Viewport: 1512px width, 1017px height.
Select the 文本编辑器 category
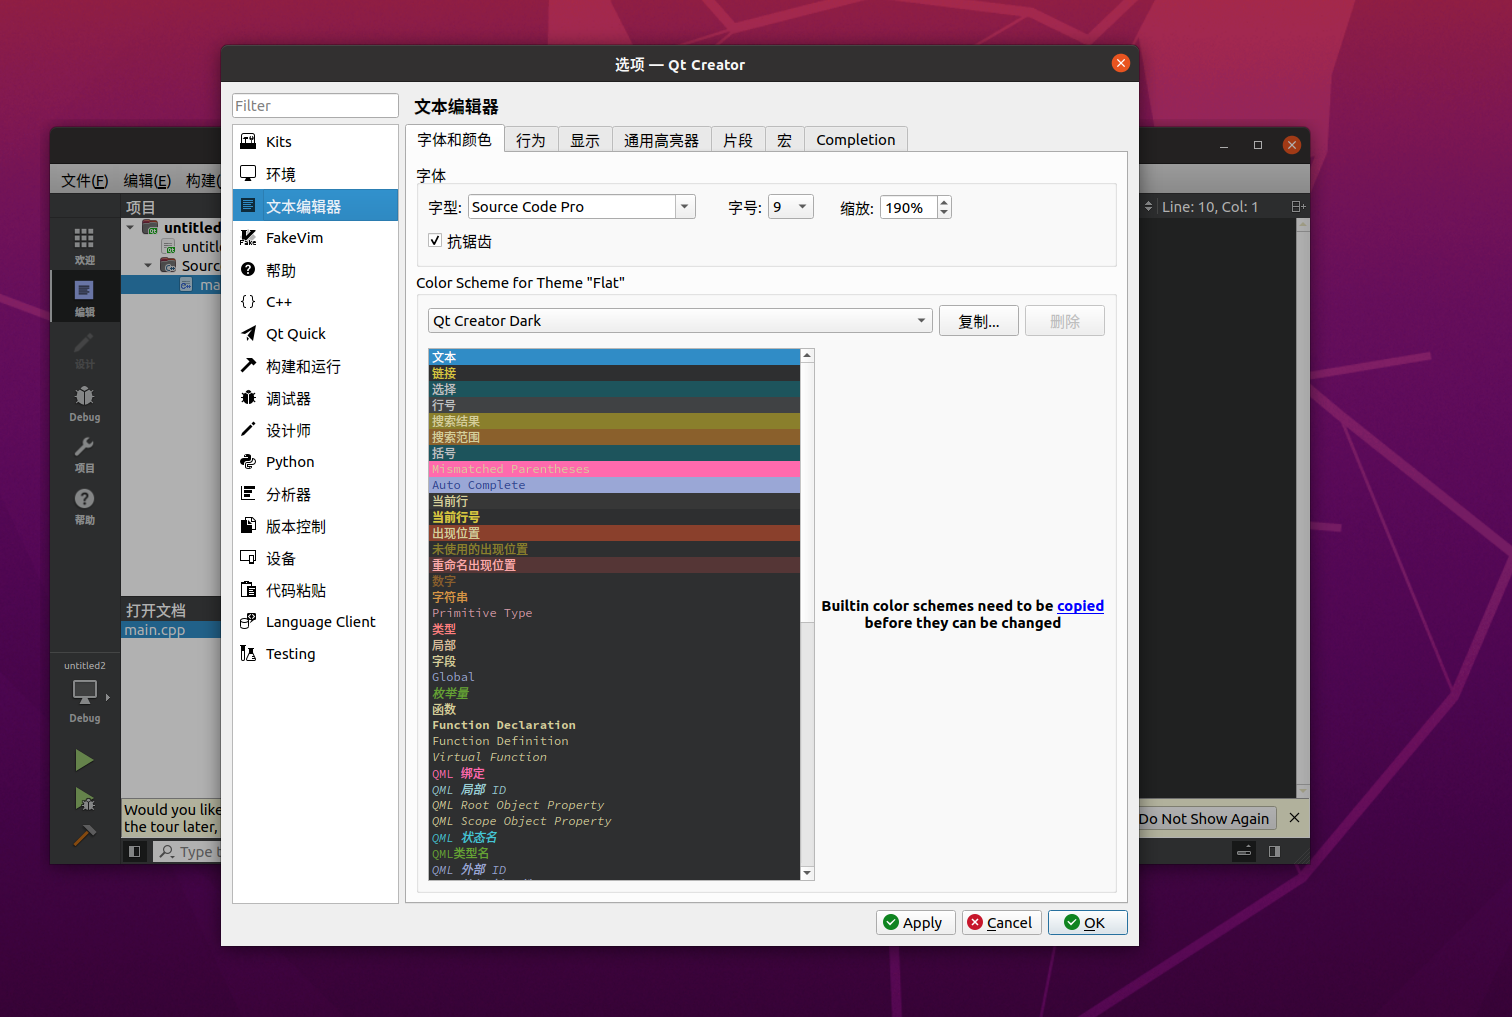tap(315, 206)
